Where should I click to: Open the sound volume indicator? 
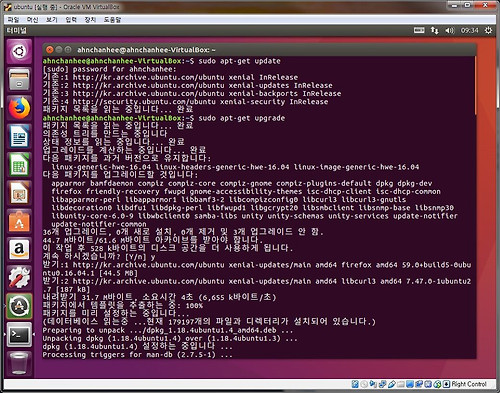click(x=450, y=30)
